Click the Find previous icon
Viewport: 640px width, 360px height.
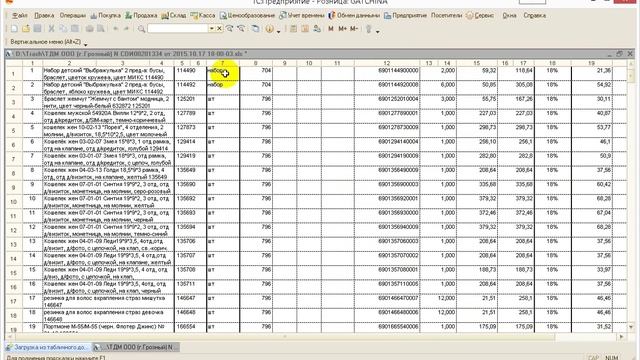coord(241,29)
